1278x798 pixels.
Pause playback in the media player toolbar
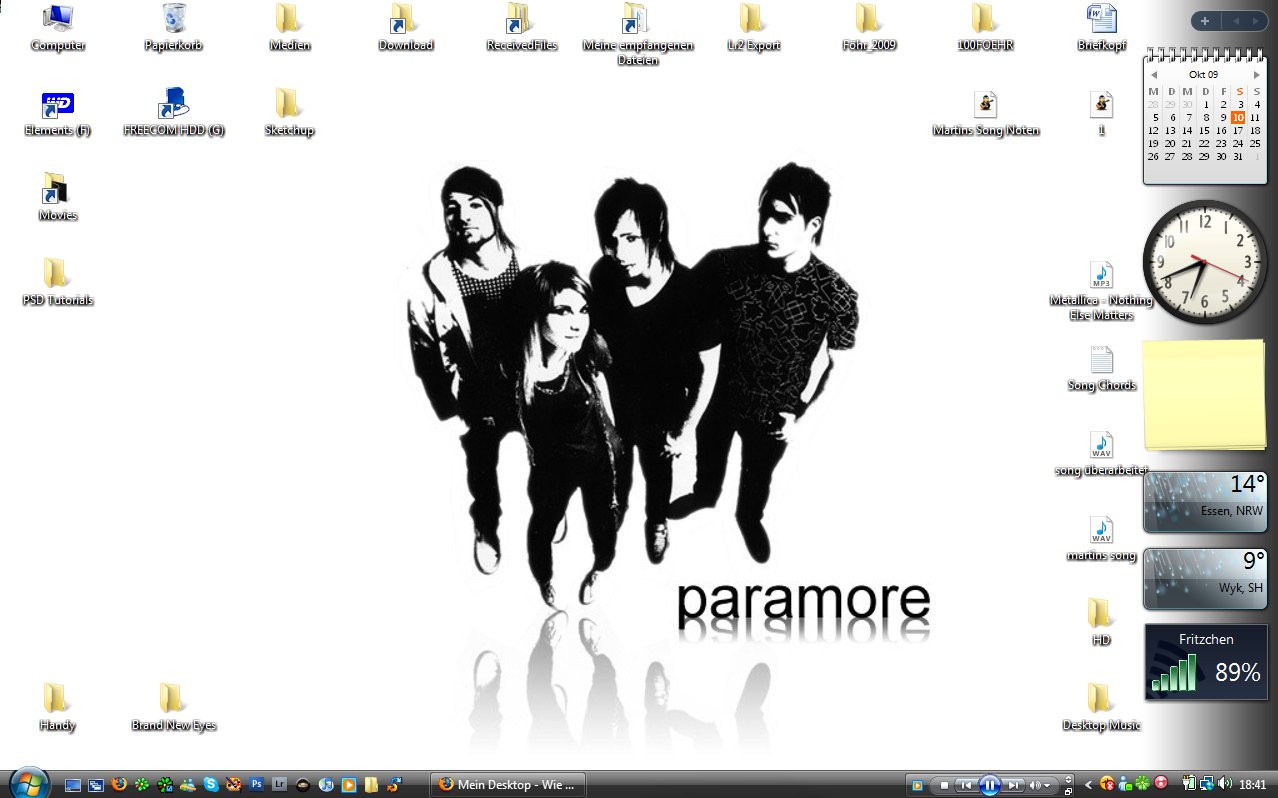(x=989, y=785)
